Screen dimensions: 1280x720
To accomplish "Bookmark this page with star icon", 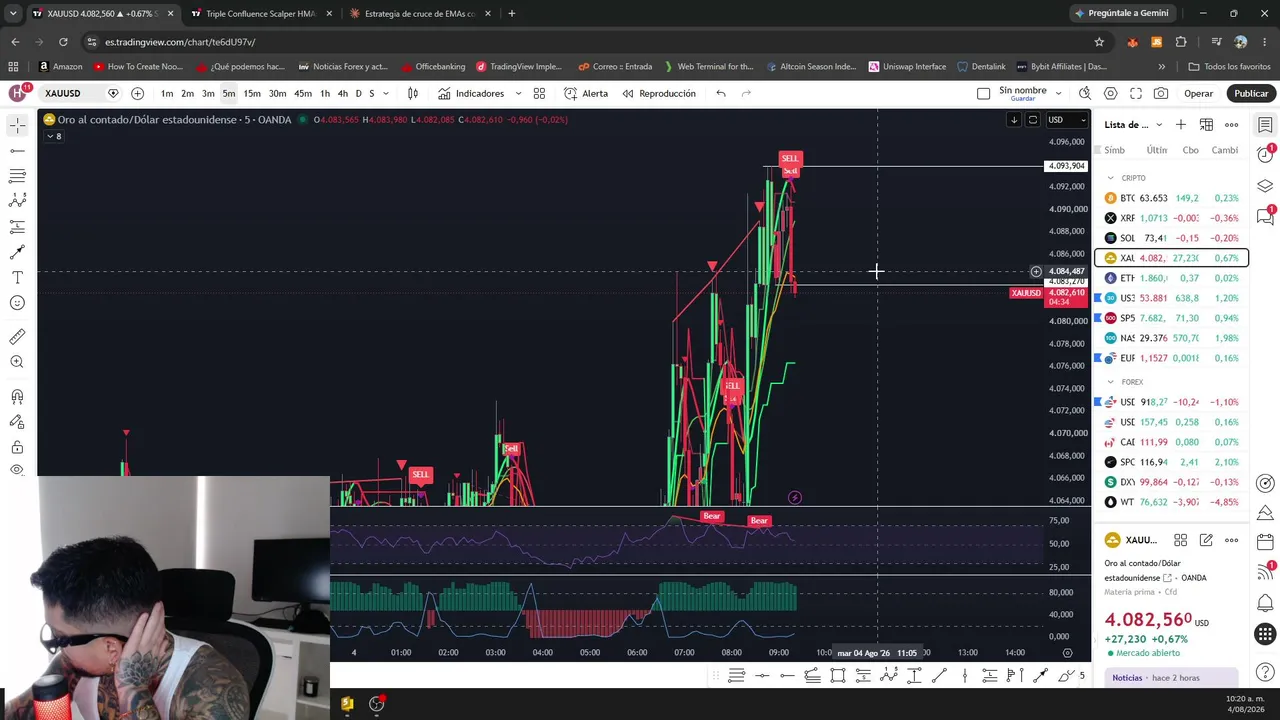I will [x=1099, y=42].
